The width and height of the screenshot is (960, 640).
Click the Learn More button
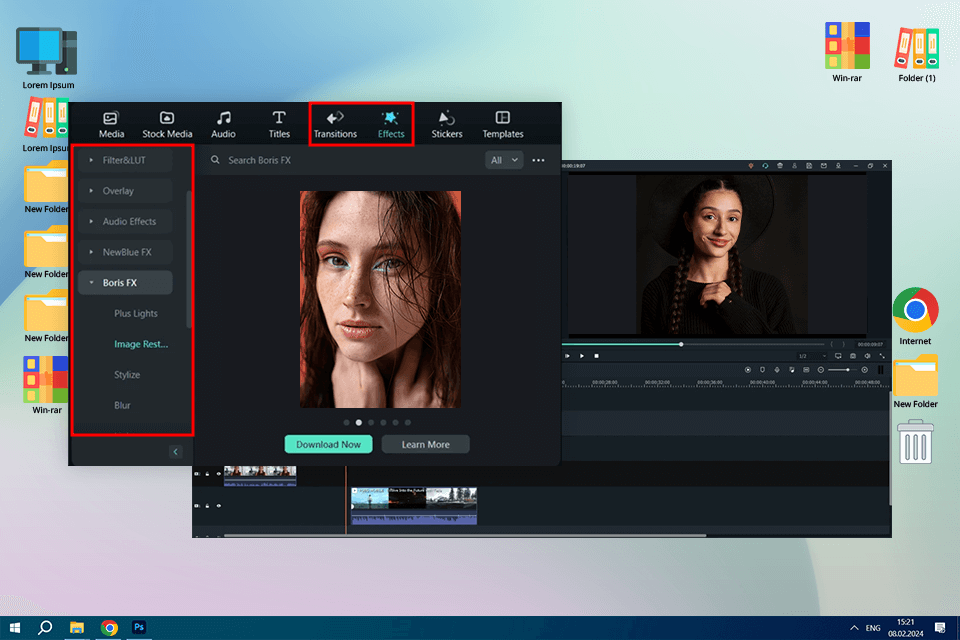tap(426, 444)
